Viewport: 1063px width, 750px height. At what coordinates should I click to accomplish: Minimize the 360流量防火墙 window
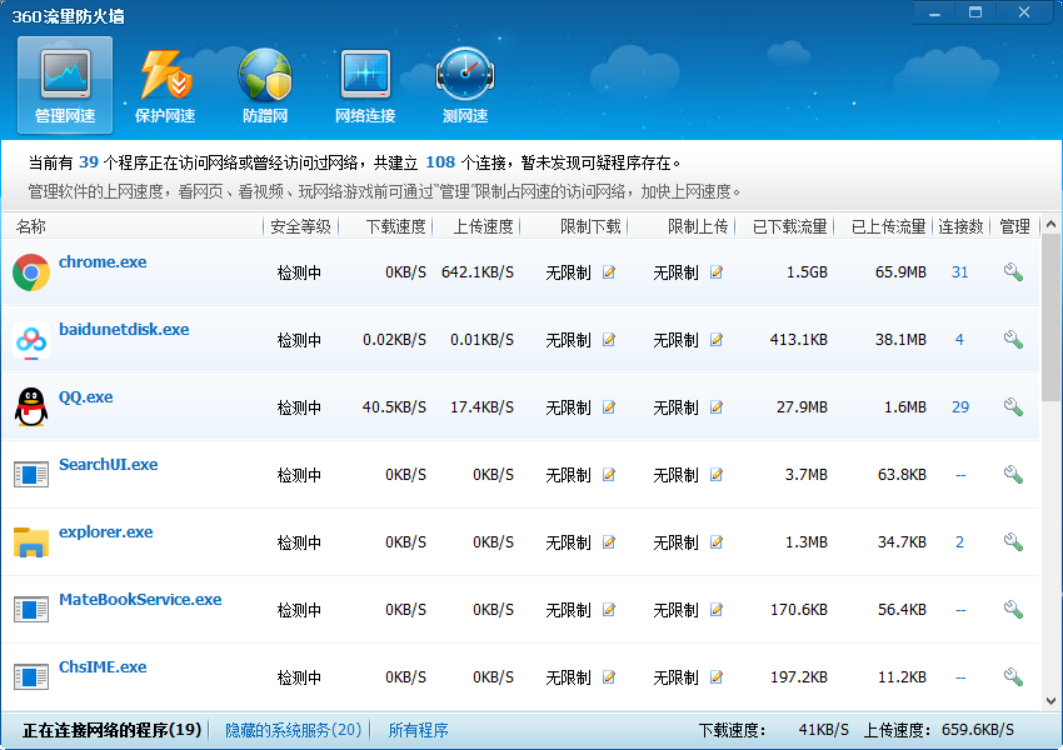coord(935,13)
